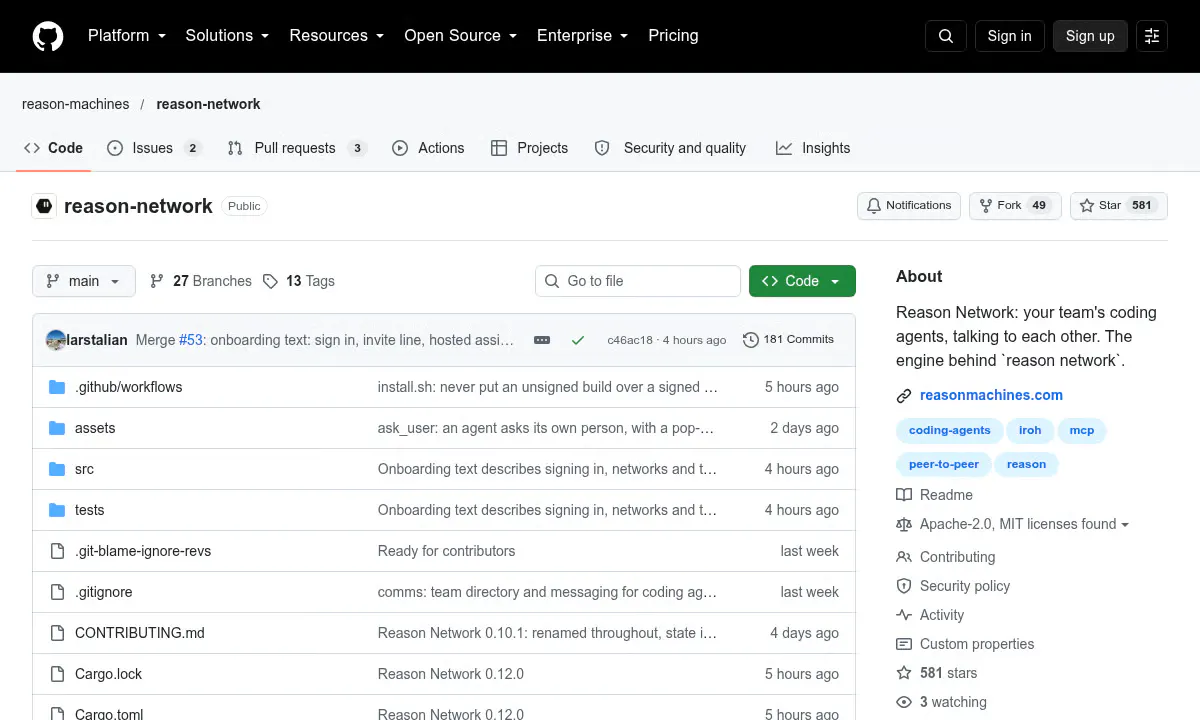Switch to Security and quality tab
The image size is (1200, 720).
pos(670,148)
